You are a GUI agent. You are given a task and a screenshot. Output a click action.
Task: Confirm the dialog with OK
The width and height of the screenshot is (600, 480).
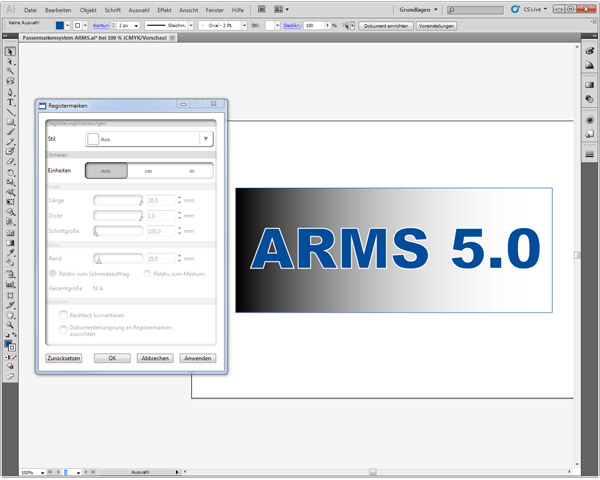click(112, 358)
